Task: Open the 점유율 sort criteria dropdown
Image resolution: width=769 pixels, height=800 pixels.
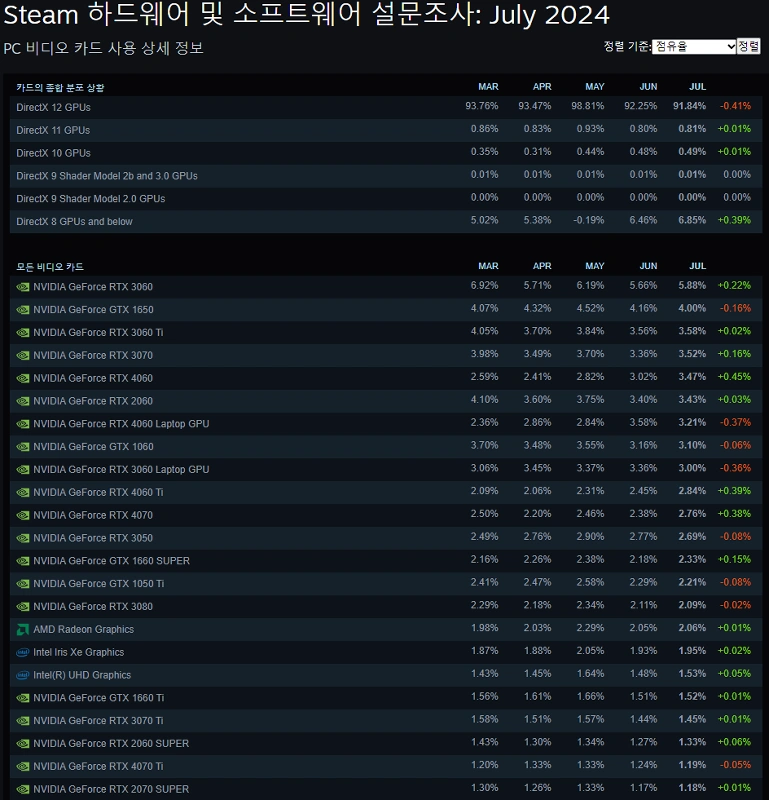Action: (694, 46)
